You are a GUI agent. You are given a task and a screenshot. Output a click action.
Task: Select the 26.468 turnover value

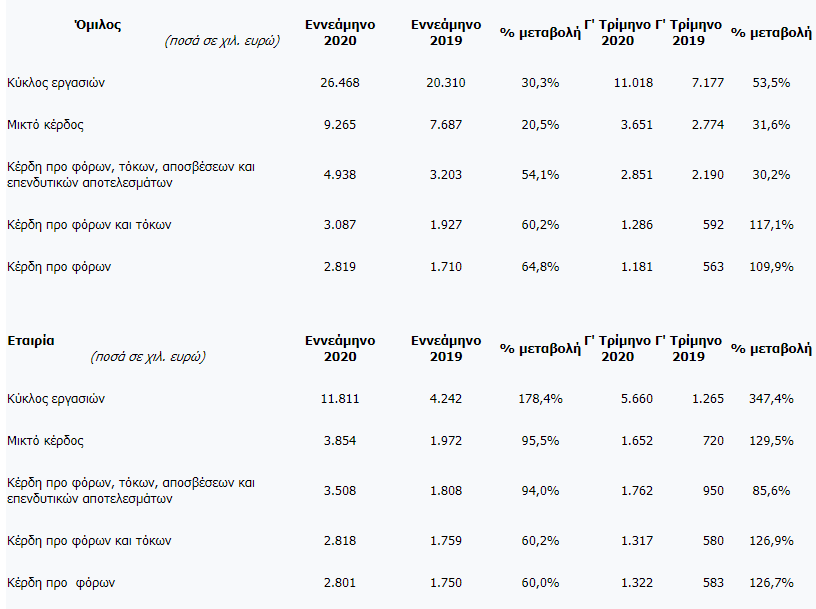click(340, 83)
